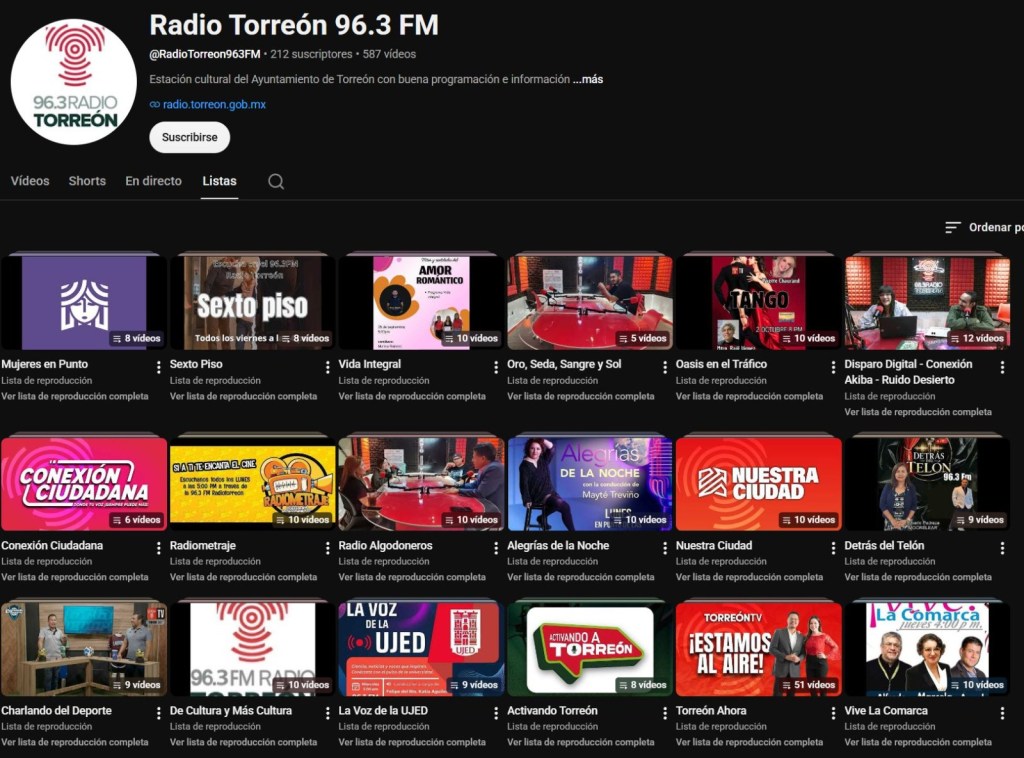
Task: Click the Charlando del Deporte playlist title
Action: pyautogui.click(x=56, y=710)
